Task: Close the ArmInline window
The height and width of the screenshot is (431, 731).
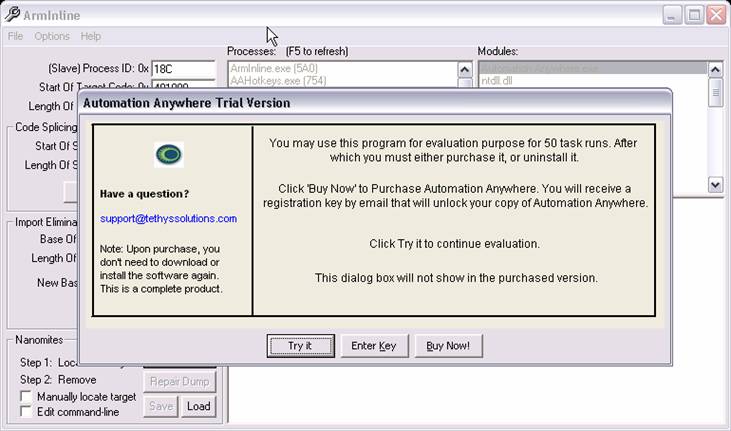Action: tap(716, 15)
